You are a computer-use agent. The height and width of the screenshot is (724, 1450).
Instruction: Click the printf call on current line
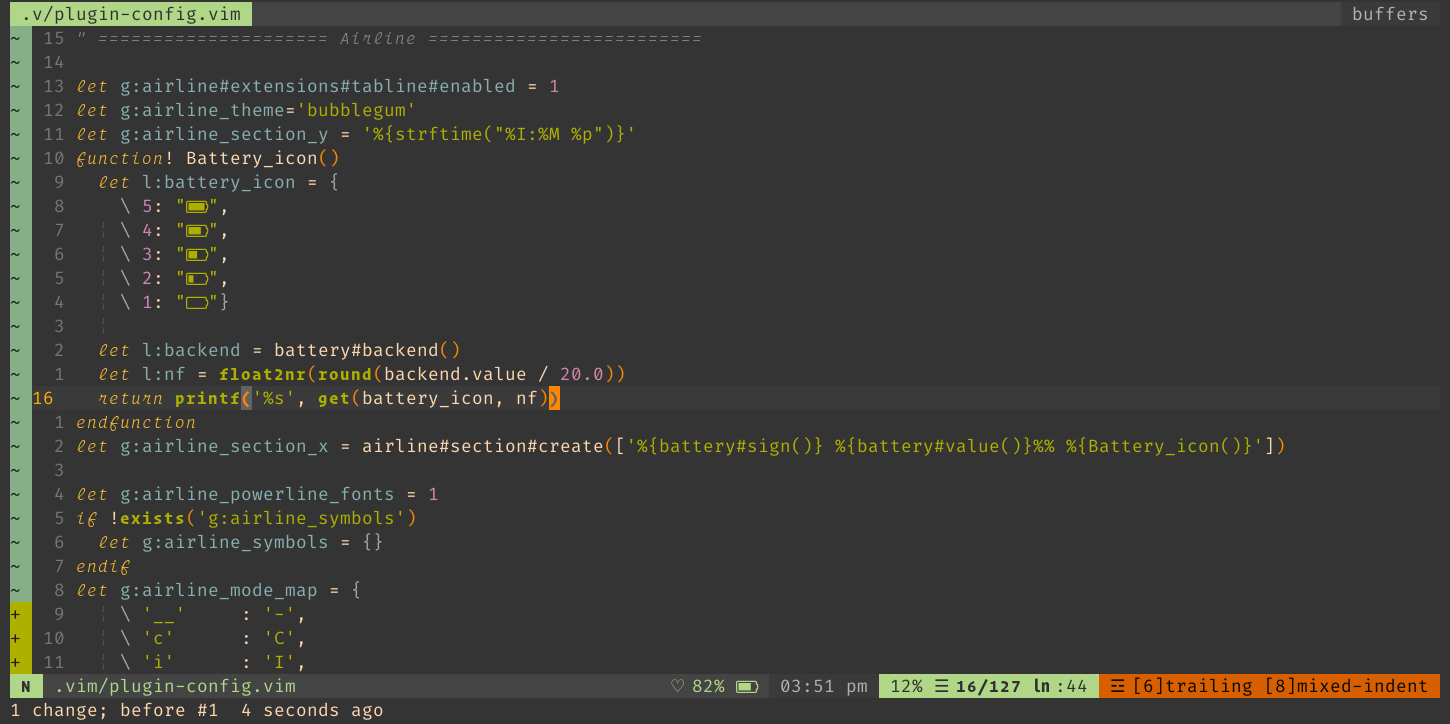(208, 398)
